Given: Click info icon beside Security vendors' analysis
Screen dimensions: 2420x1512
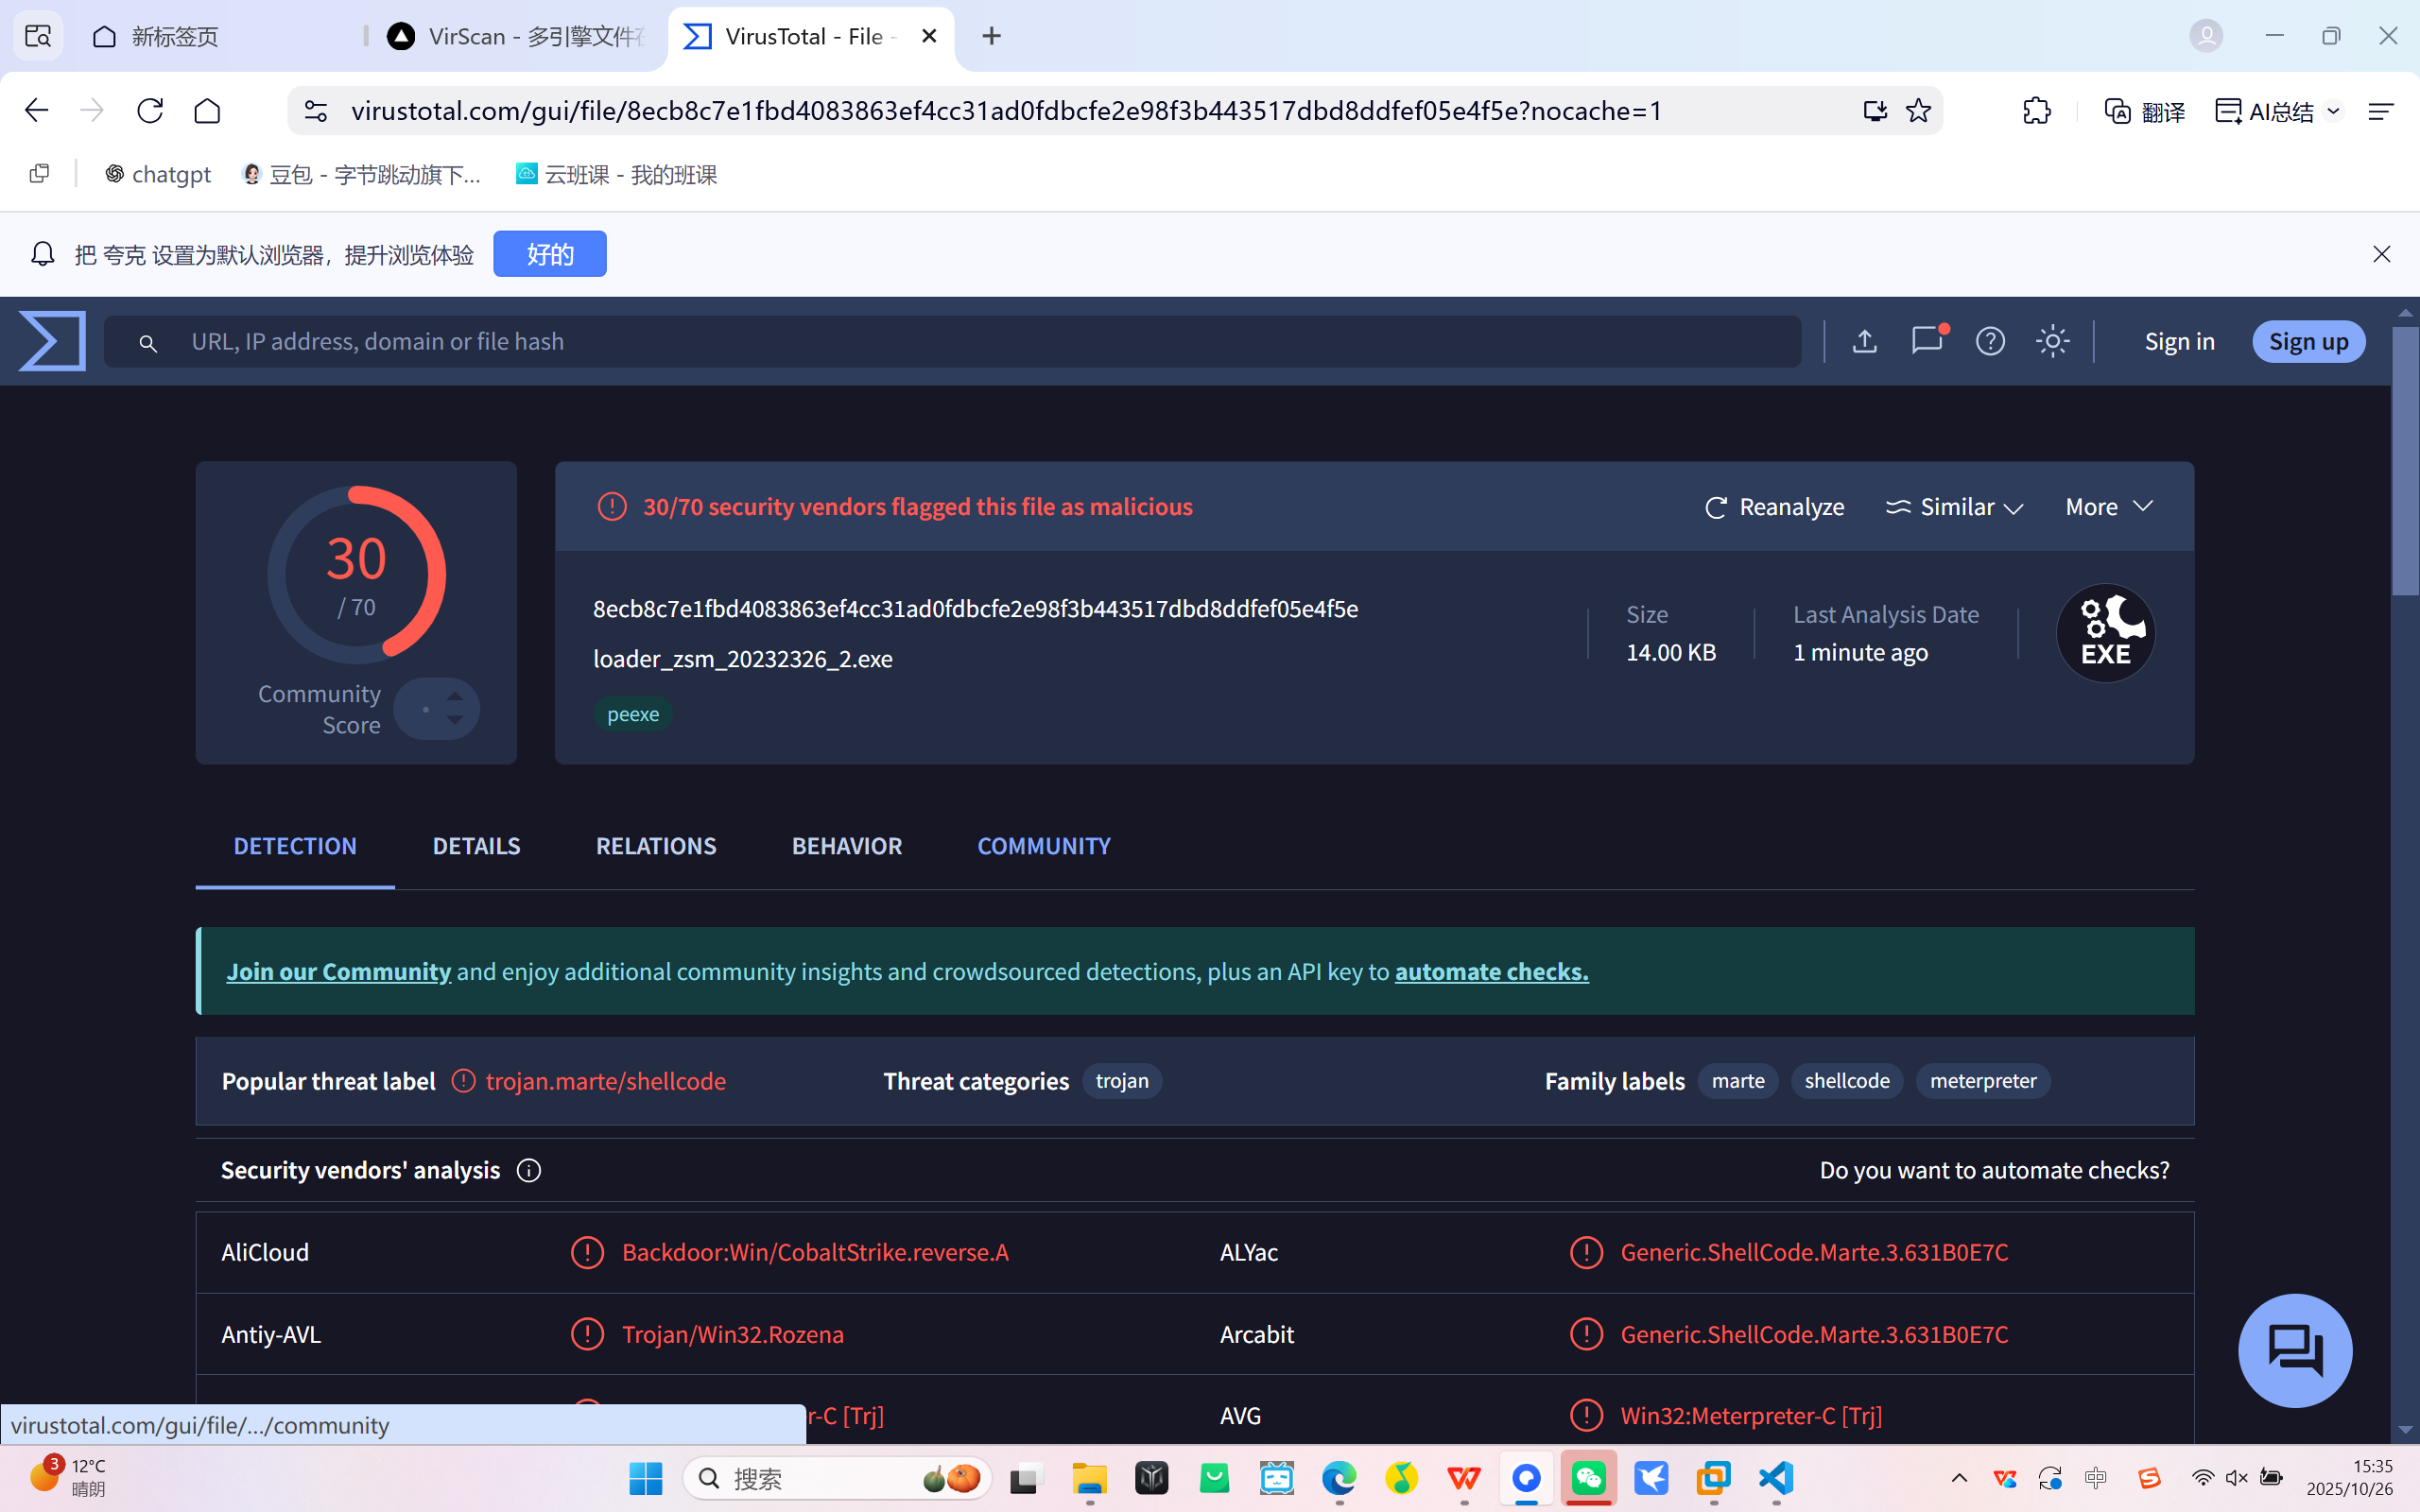Looking at the screenshot, I should [529, 1170].
